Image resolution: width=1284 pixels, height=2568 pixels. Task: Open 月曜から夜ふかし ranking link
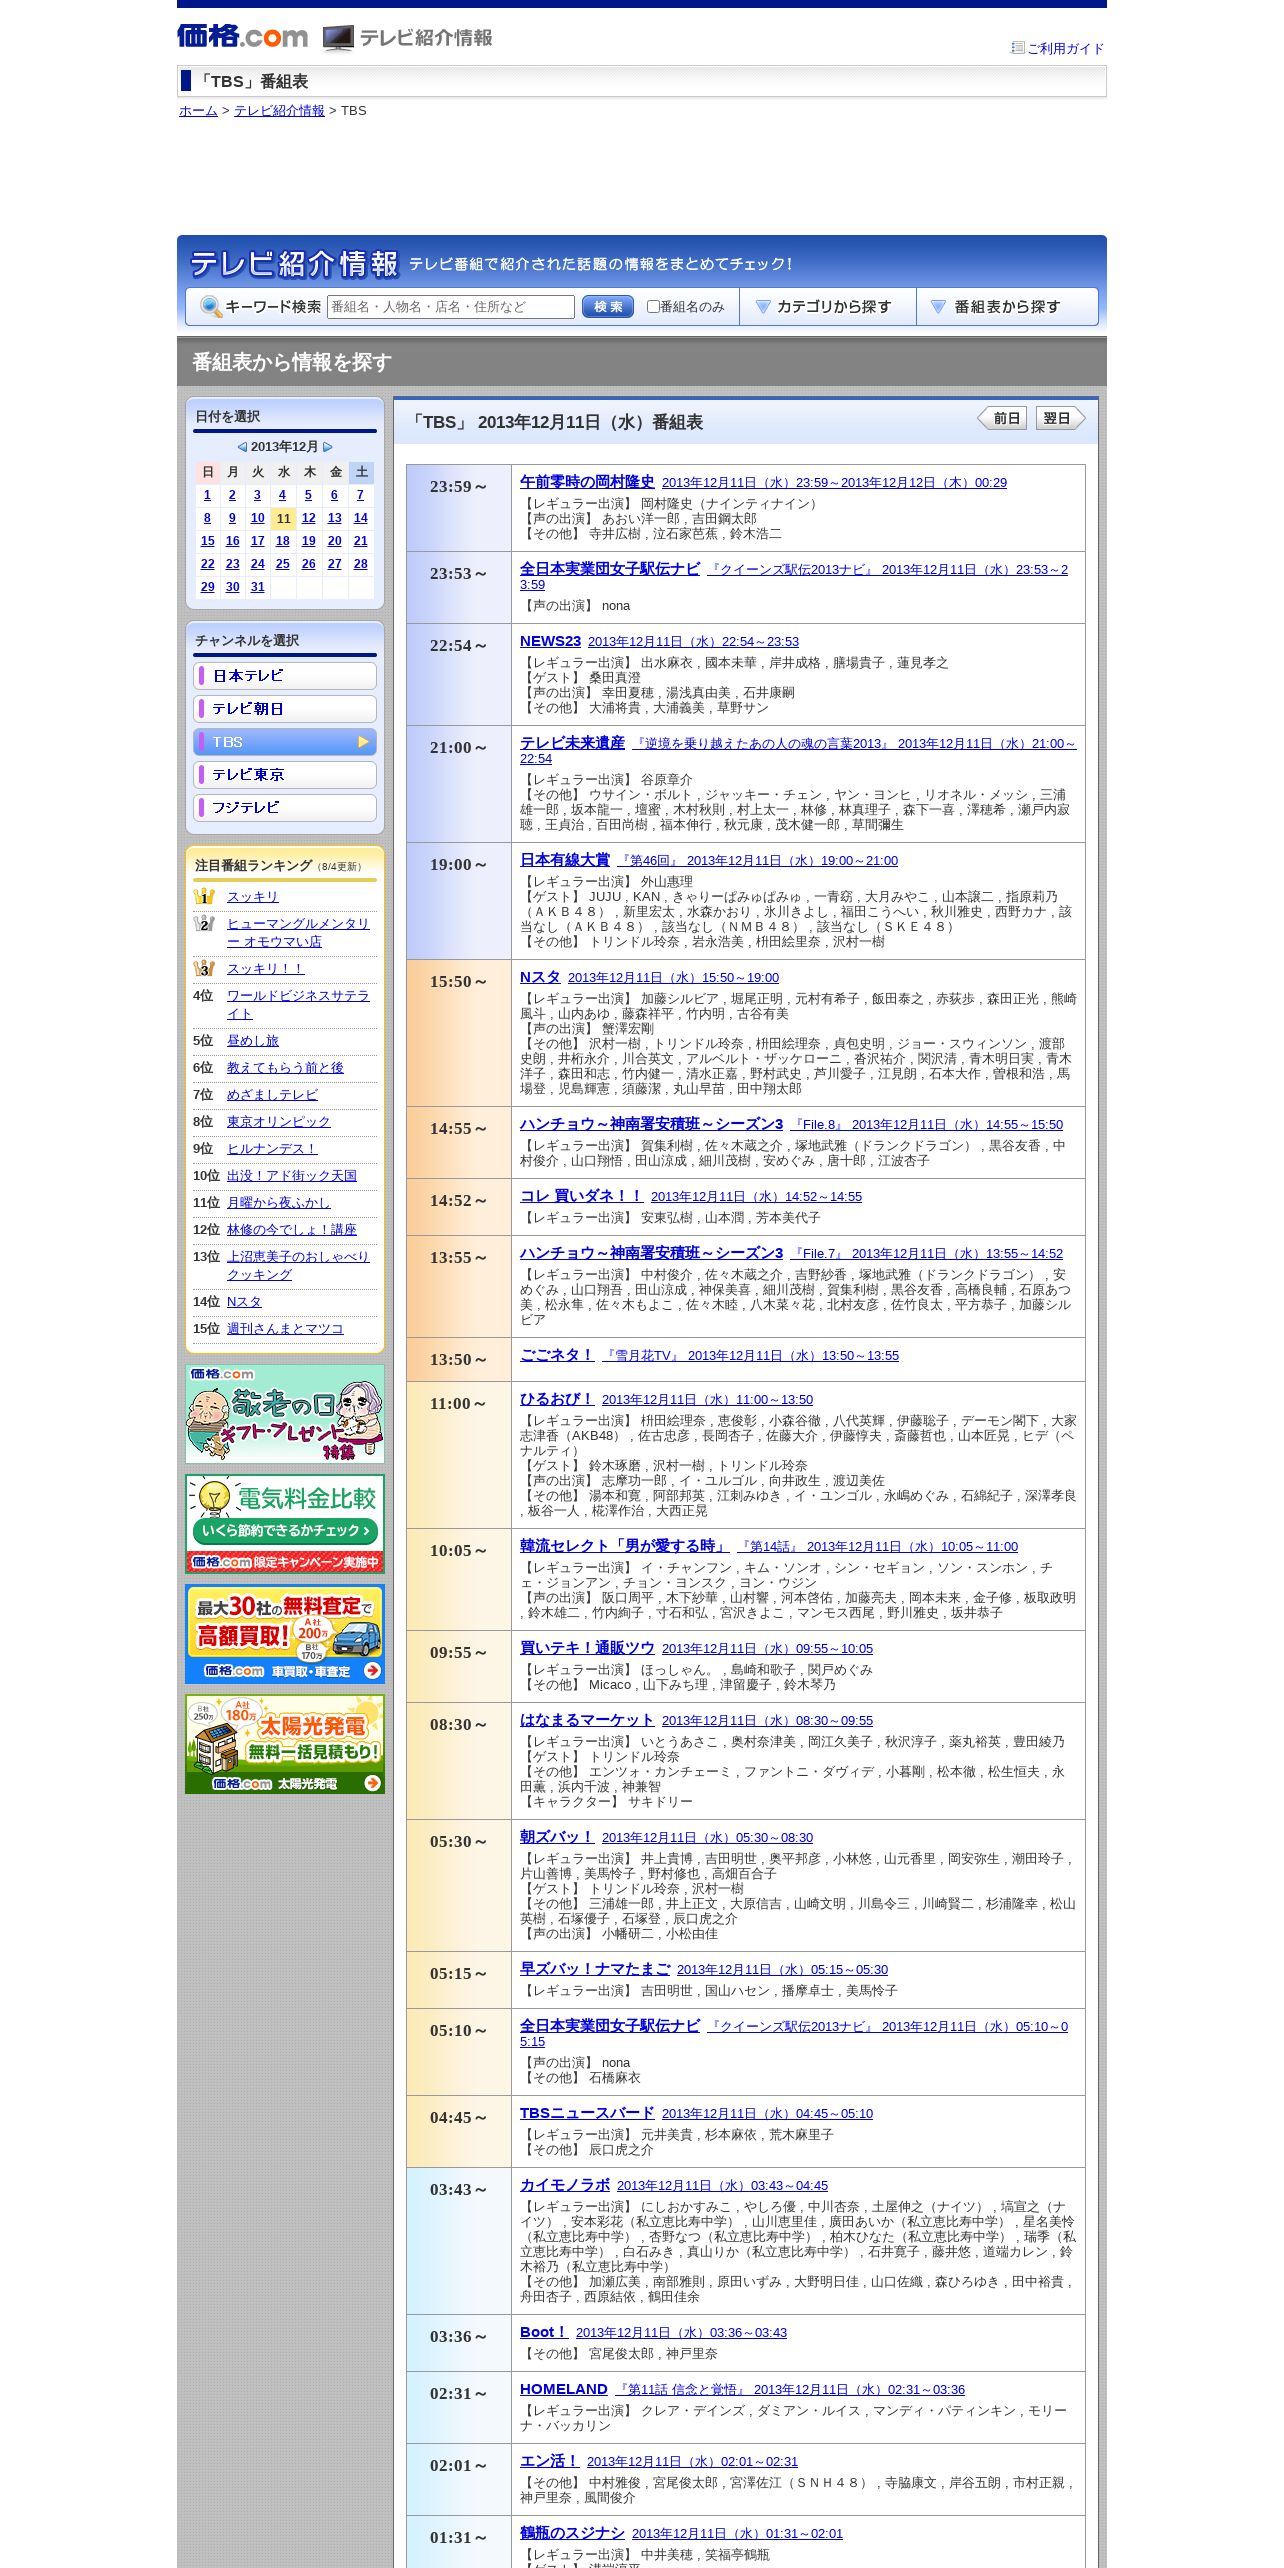[x=278, y=1203]
